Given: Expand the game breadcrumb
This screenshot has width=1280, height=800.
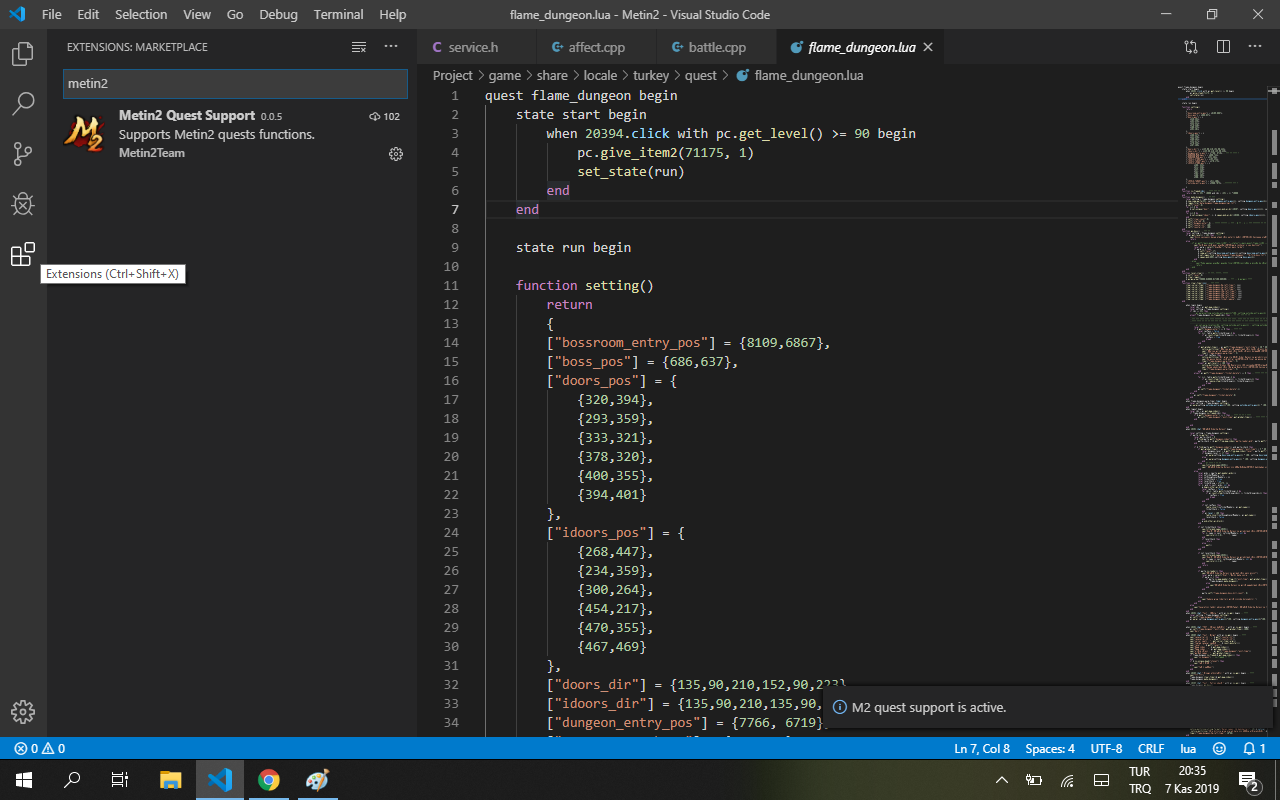Looking at the screenshot, I should pos(505,75).
